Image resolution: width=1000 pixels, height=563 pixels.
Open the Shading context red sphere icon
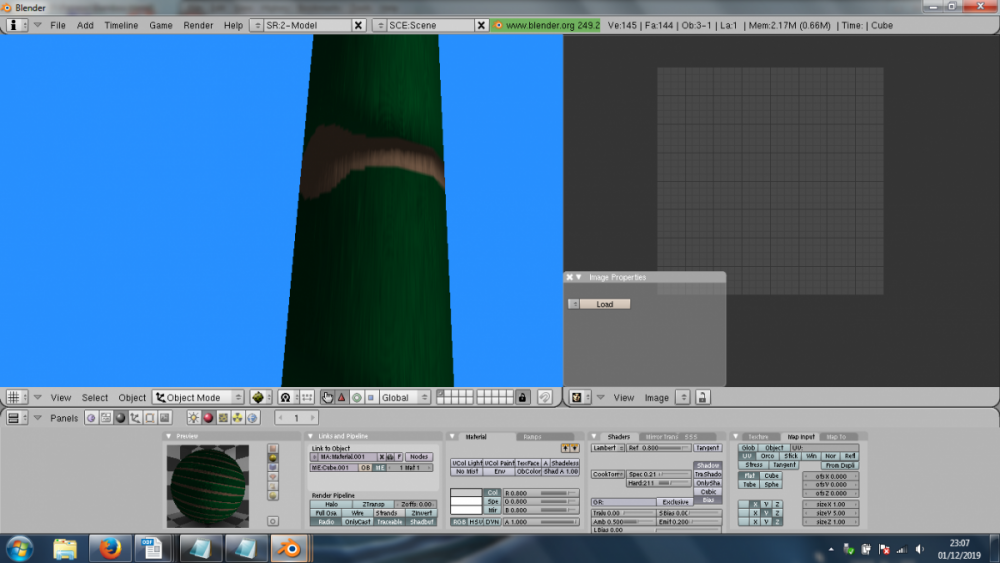tap(208, 418)
